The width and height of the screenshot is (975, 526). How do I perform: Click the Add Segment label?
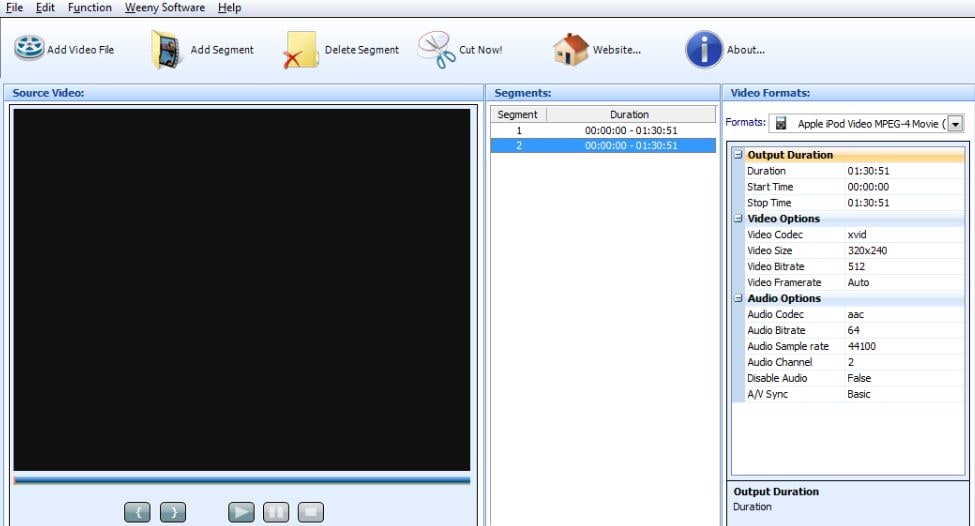[x=222, y=50]
